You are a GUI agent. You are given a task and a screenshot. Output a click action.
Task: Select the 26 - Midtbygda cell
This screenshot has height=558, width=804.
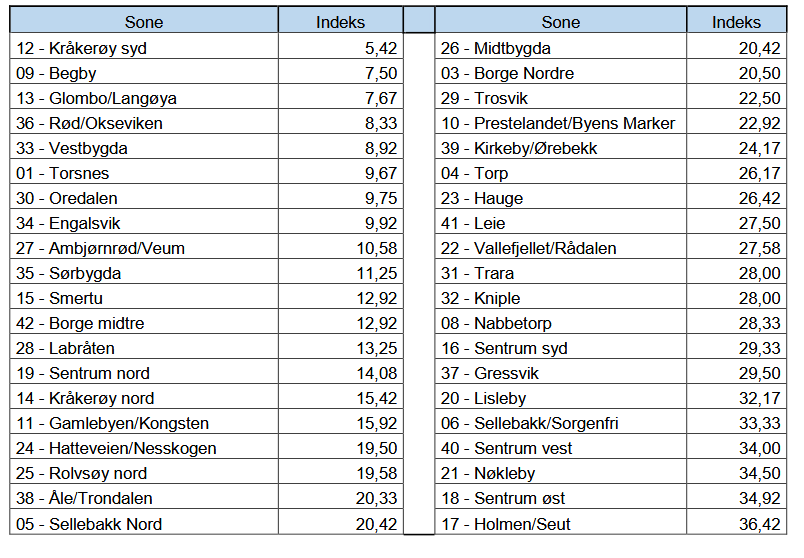point(560,47)
